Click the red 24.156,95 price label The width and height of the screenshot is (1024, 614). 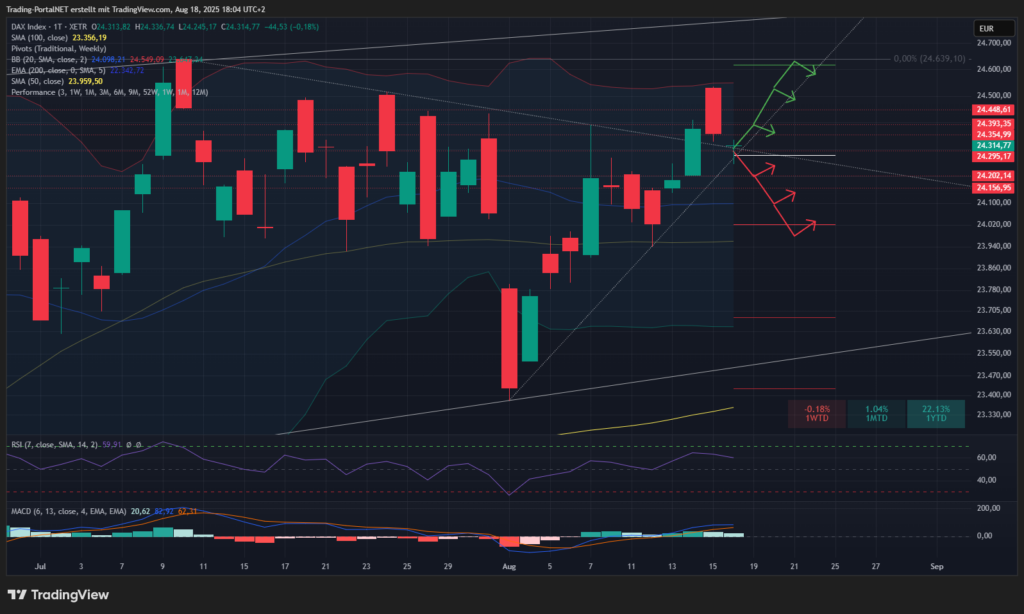point(994,187)
